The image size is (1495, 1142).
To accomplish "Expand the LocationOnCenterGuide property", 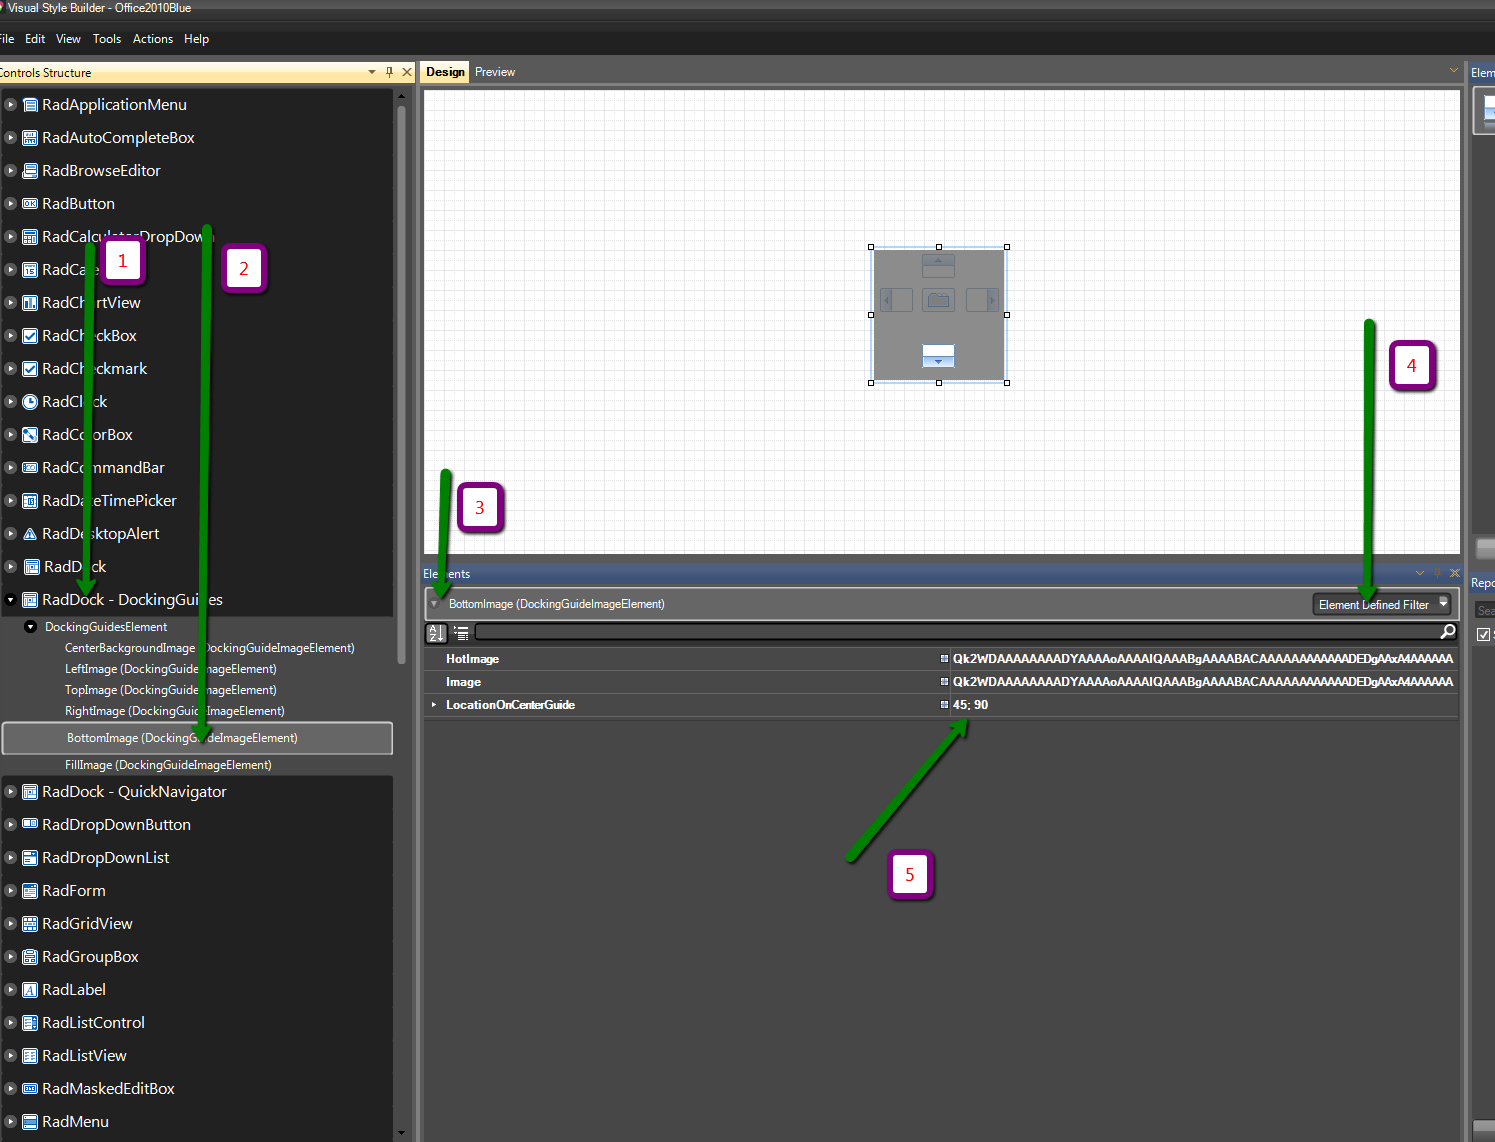I will 434,705.
